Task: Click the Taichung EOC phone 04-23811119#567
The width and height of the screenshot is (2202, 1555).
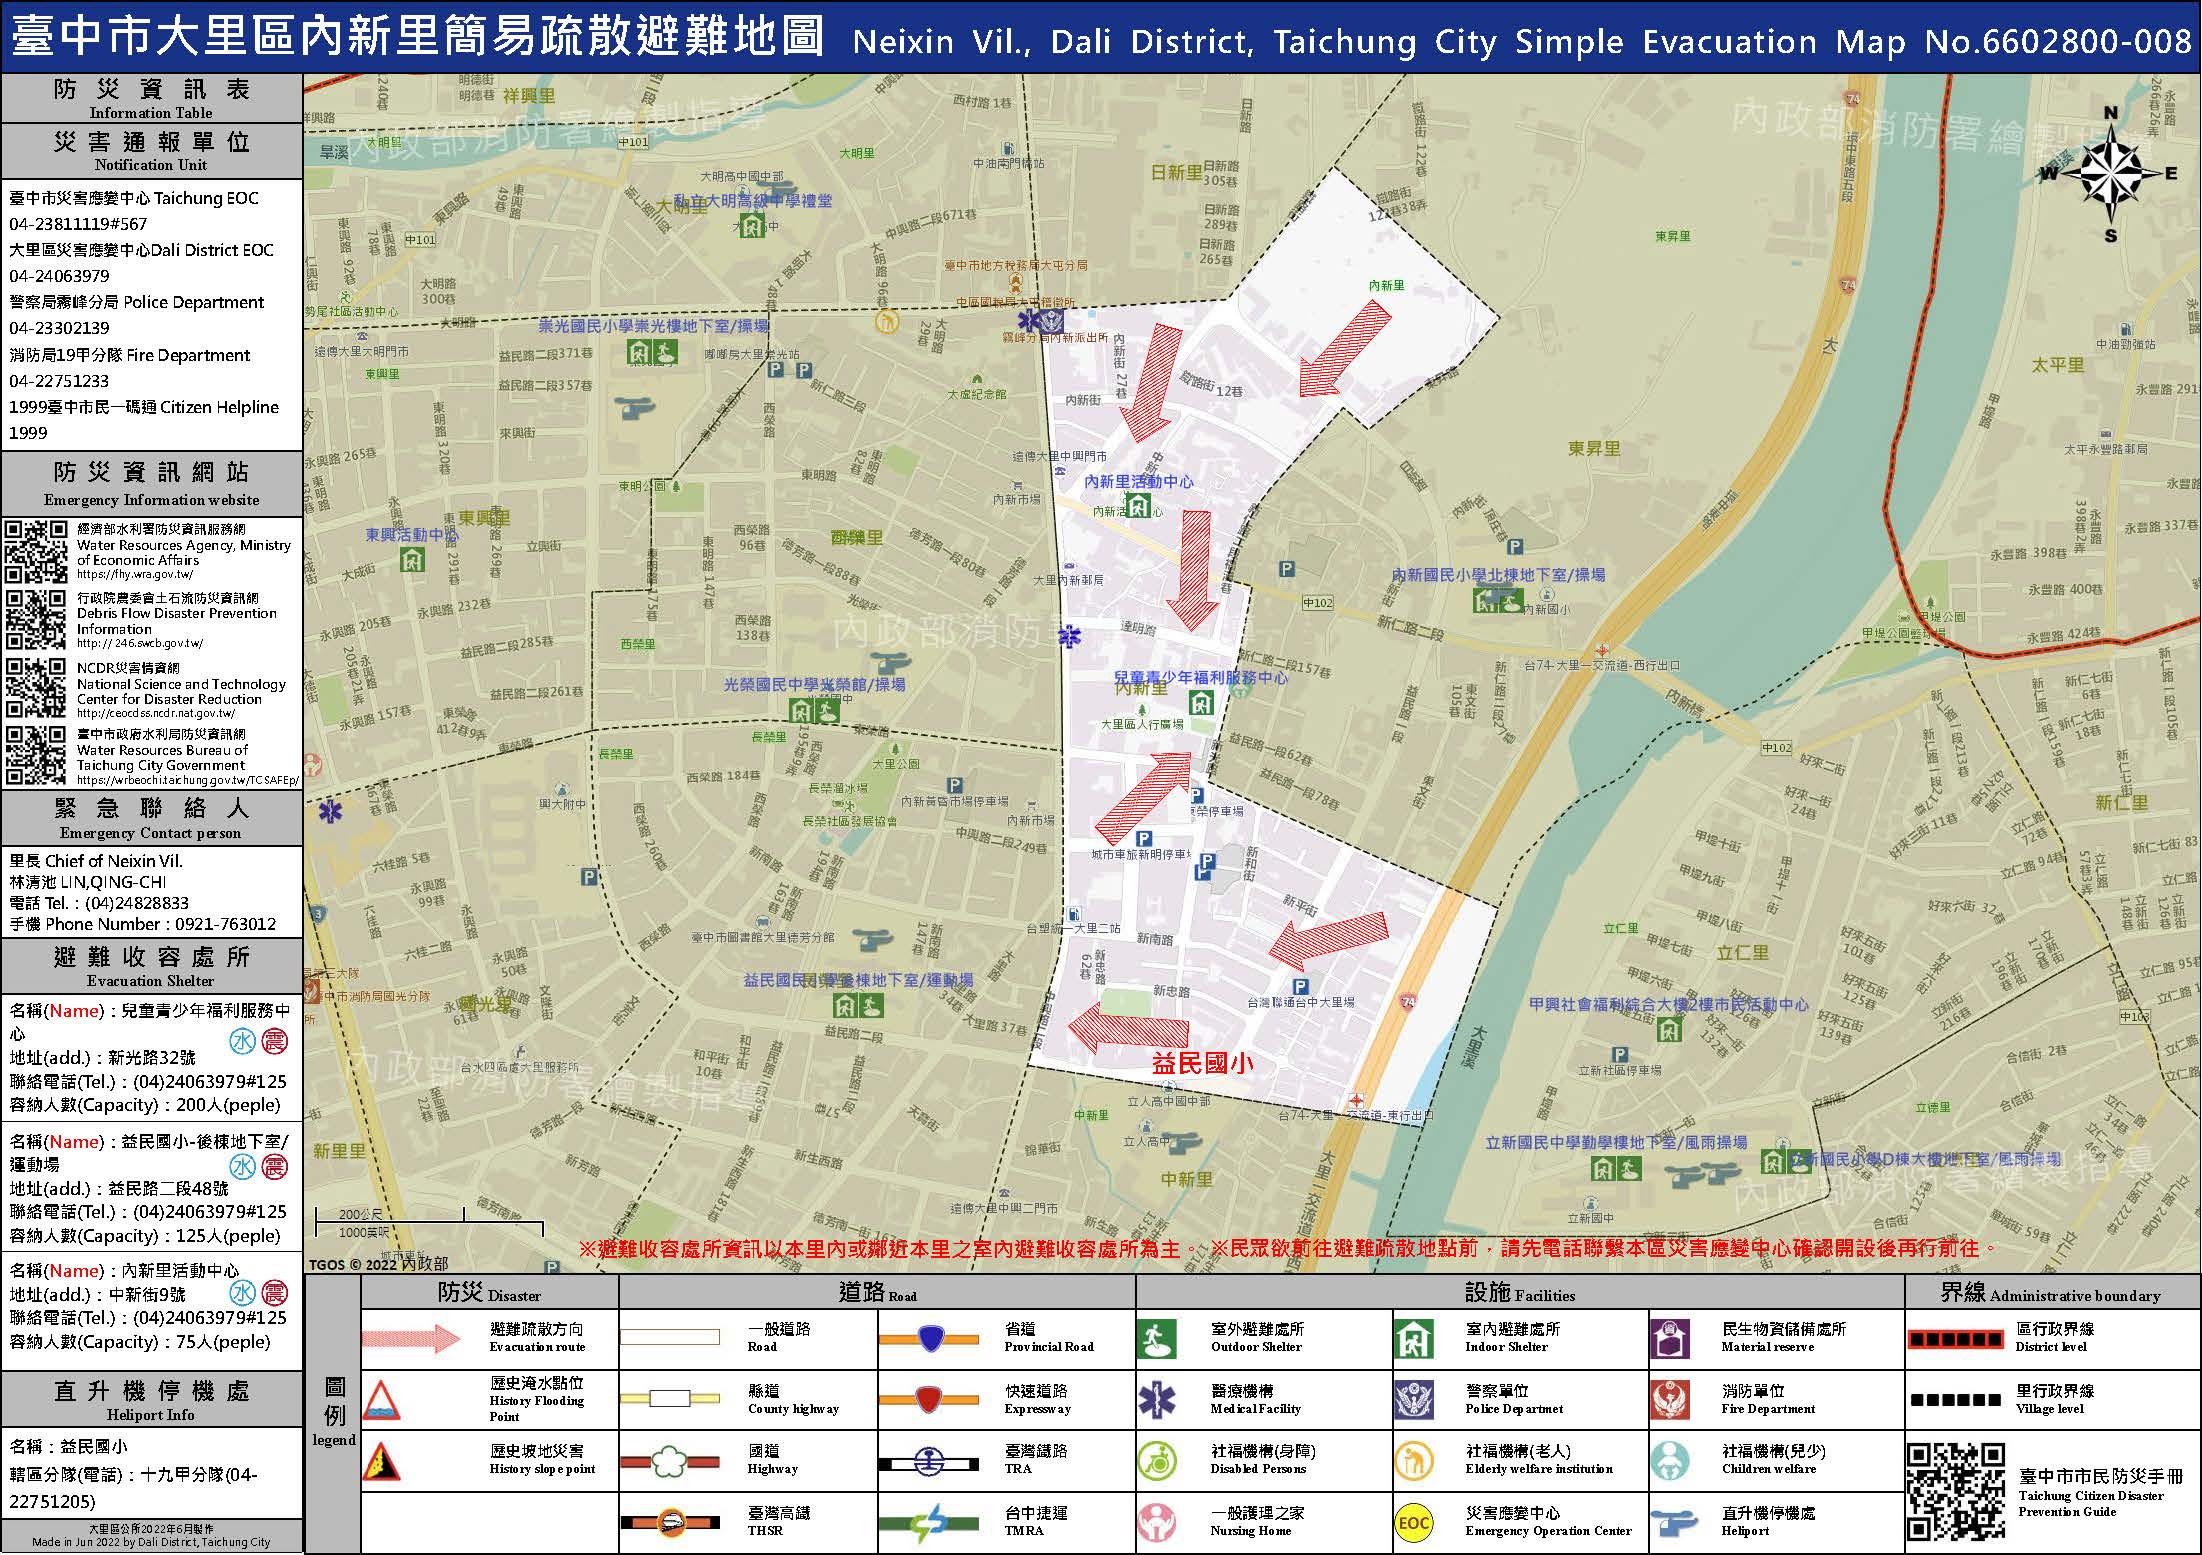Action: click(78, 224)
